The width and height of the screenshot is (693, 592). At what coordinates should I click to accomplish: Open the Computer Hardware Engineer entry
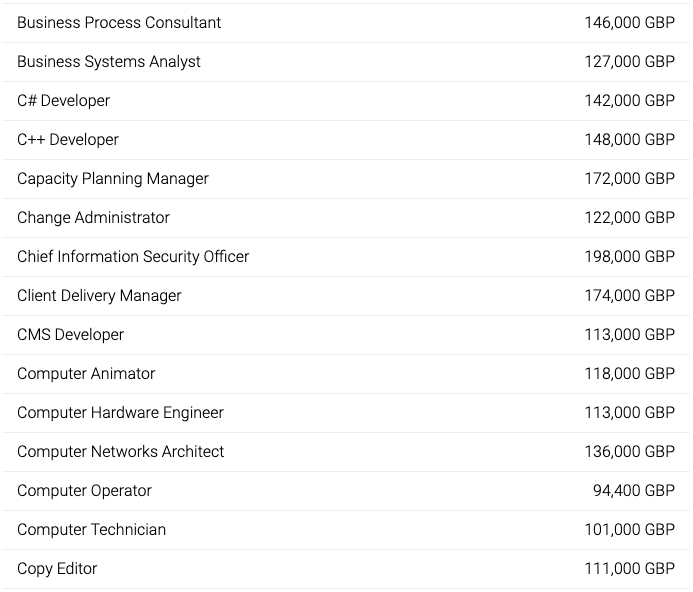coord(120,413)
